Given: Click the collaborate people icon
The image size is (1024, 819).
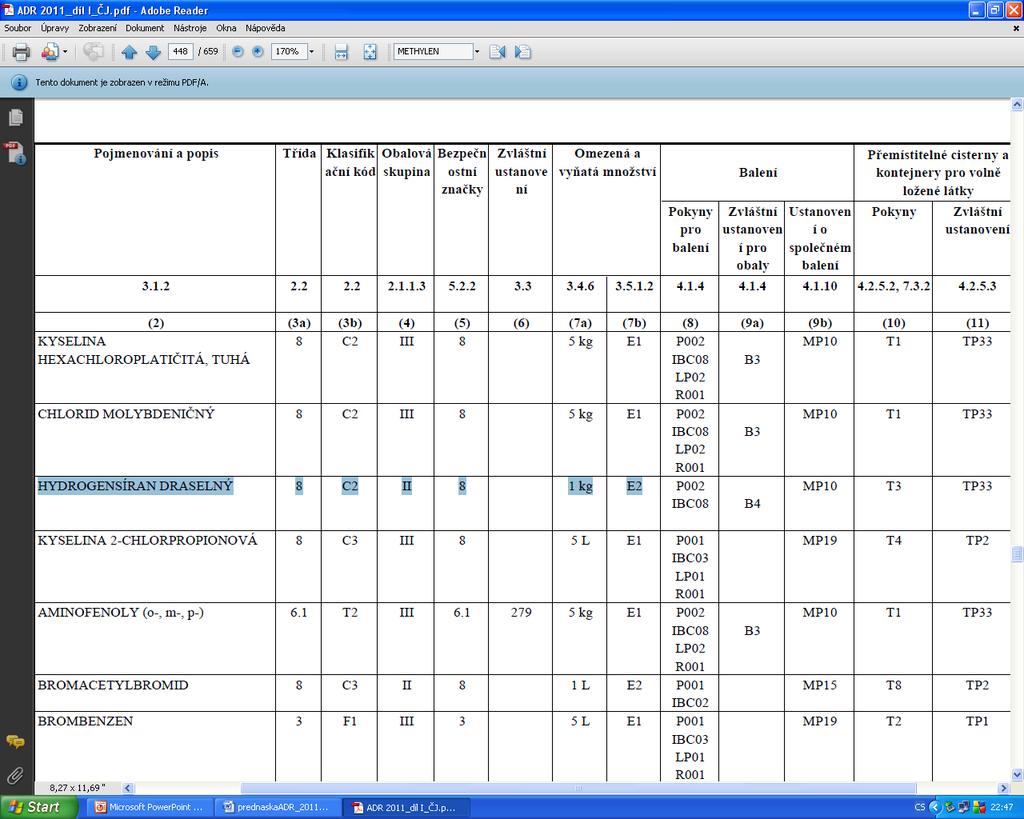Looking at the screenshot, I should point(50,52).
